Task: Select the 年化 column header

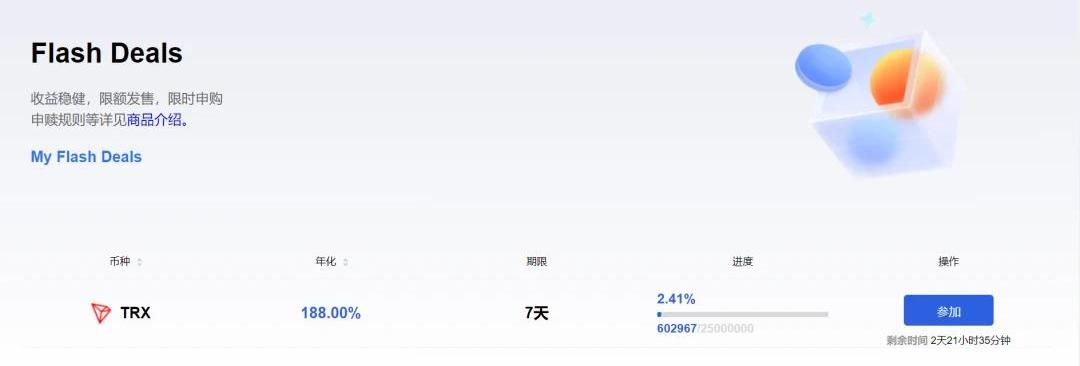Action: pos(326,262)
